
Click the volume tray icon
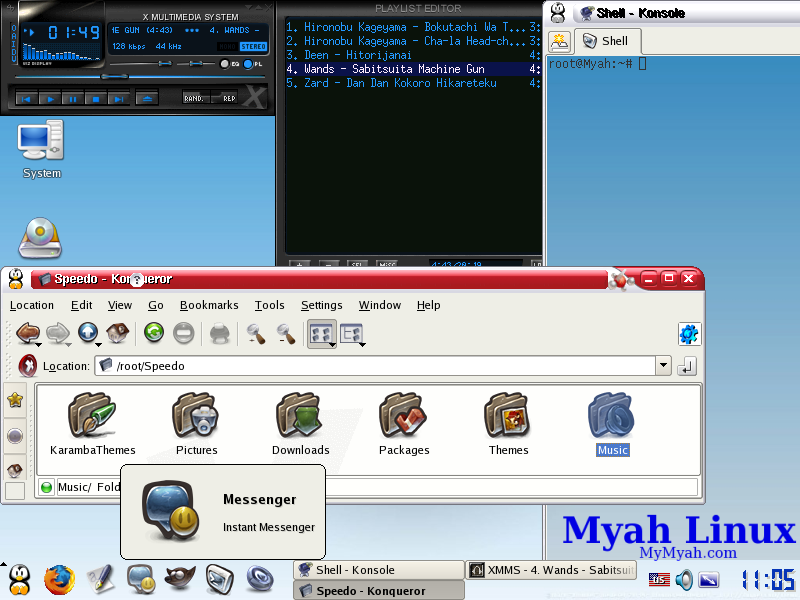click(x=684, y=580)
